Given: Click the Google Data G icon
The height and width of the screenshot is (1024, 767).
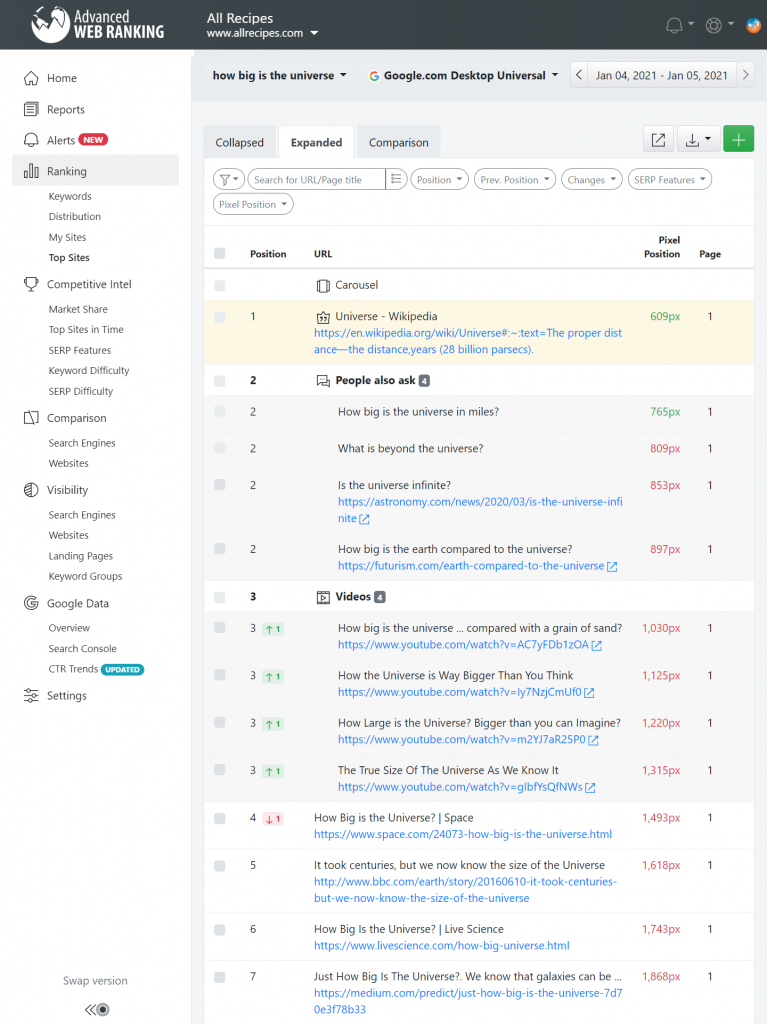Looking at the screenshot, I should tap(31, 603).
